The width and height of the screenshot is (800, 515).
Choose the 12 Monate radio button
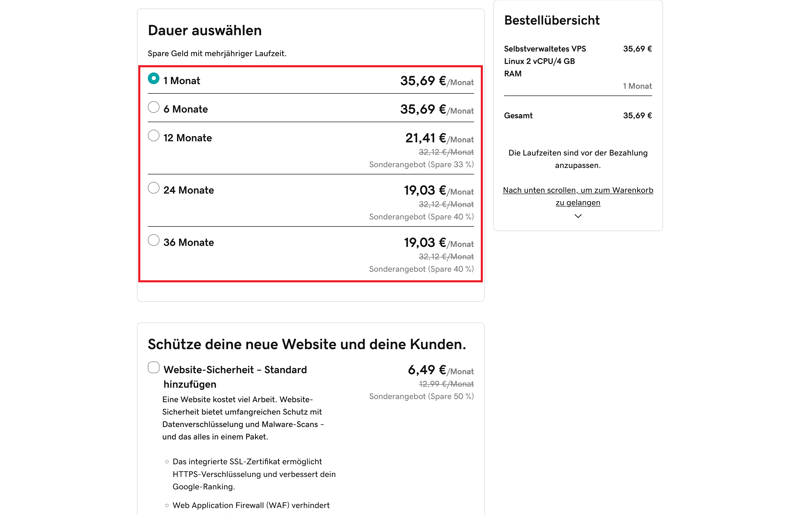pyautogui.click(x=153, y=136)
